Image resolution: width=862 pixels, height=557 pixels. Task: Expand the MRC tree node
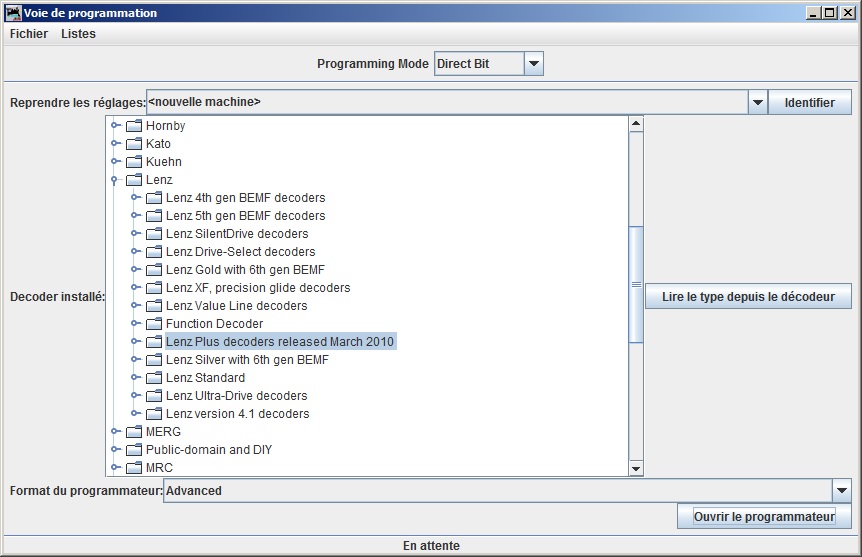115,468
